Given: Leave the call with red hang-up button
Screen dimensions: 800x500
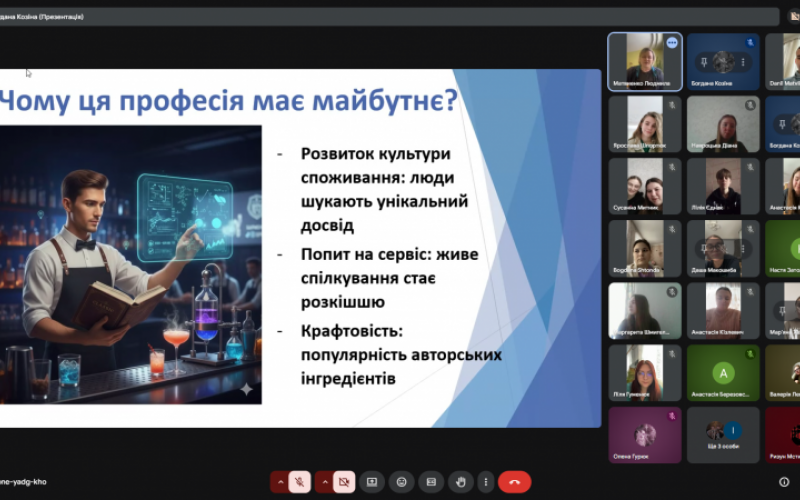Looking at the screenshot, I should 514,482.
